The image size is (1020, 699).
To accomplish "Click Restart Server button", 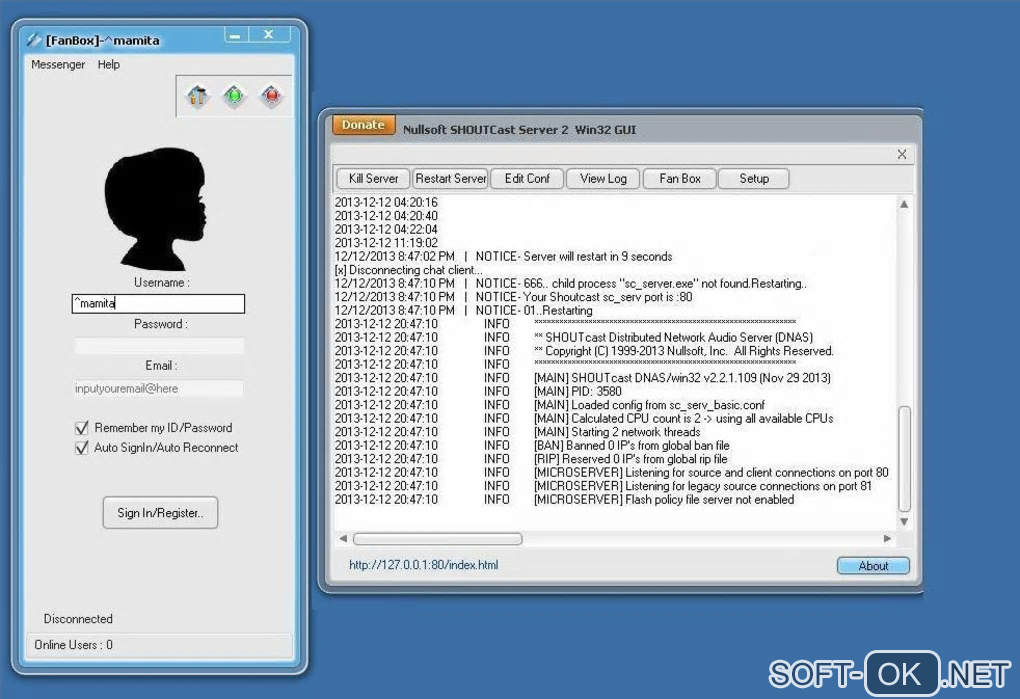I will (x=450, y=179).
